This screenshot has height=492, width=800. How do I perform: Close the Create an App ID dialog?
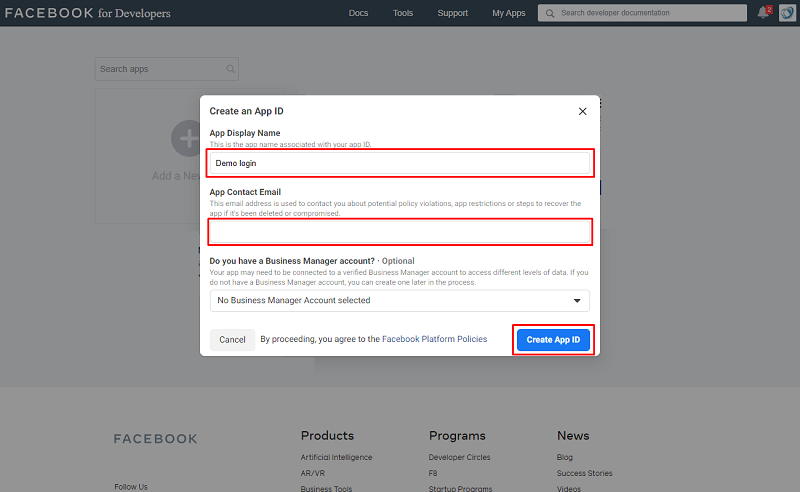[x=583, y=111]
